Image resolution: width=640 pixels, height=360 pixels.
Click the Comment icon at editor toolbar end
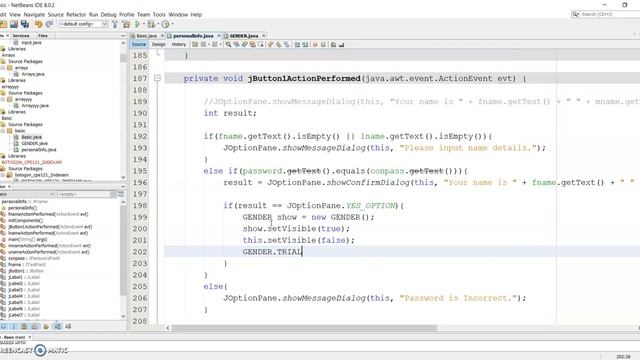(x=333, y=44)
